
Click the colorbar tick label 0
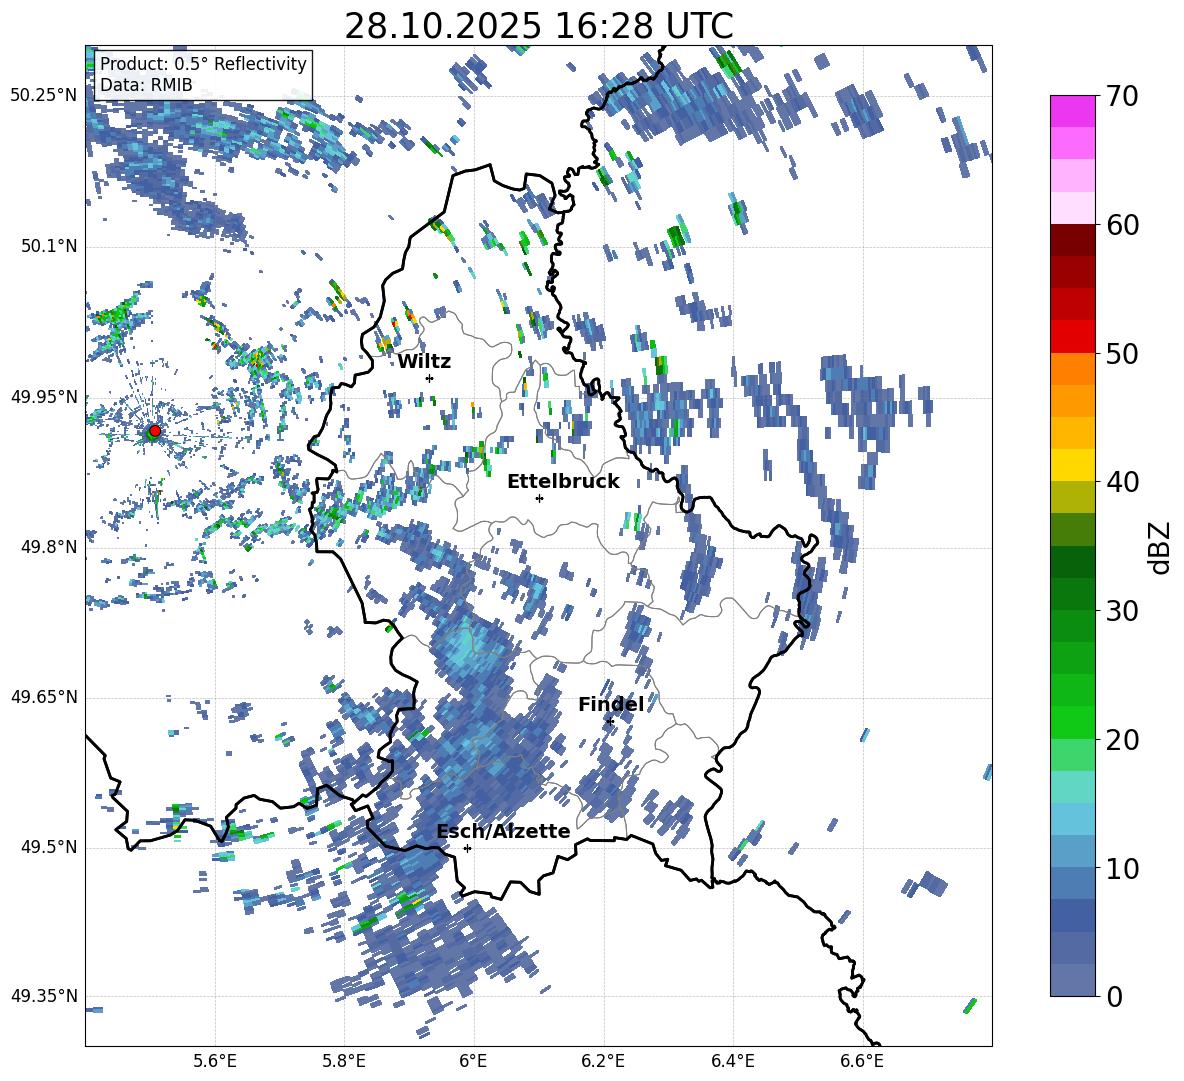[x=1114, y=996]
